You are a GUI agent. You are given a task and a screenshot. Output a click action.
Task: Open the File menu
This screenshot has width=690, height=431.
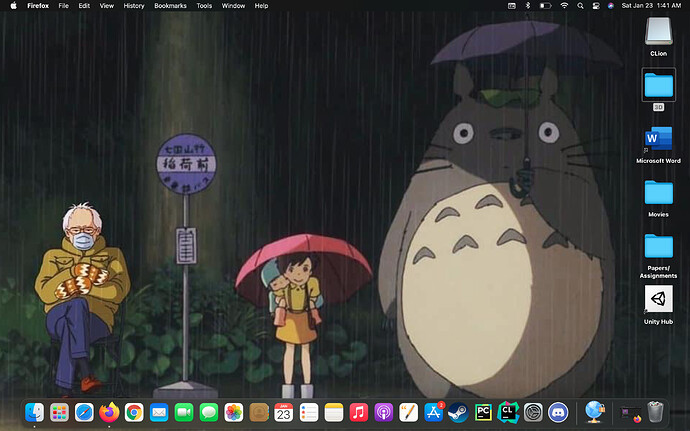[64, 6]
